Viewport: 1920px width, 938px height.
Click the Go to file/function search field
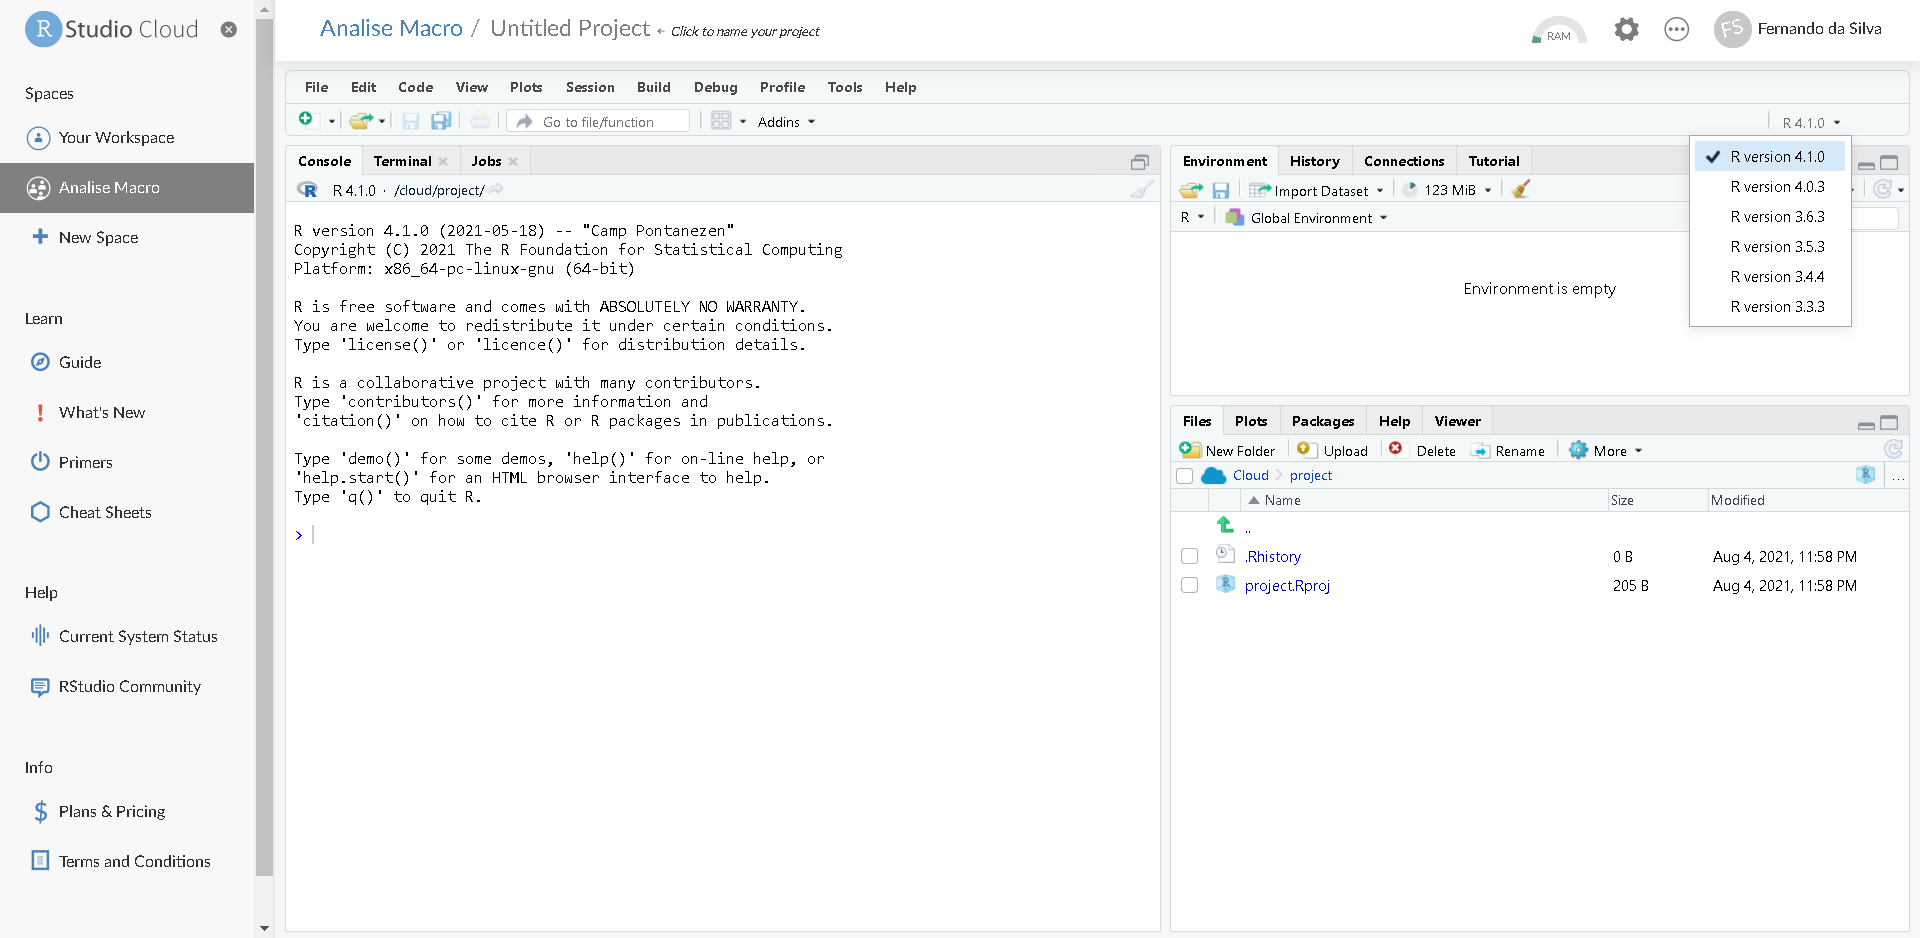[597, 120]
